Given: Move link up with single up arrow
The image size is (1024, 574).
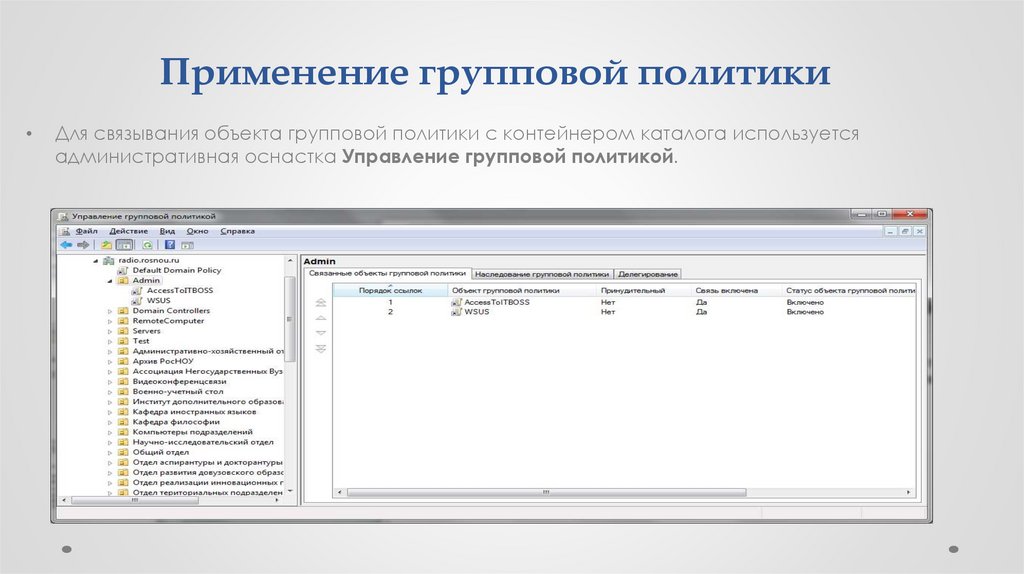Looking at the screenshot, I should [x=321, y=318].
